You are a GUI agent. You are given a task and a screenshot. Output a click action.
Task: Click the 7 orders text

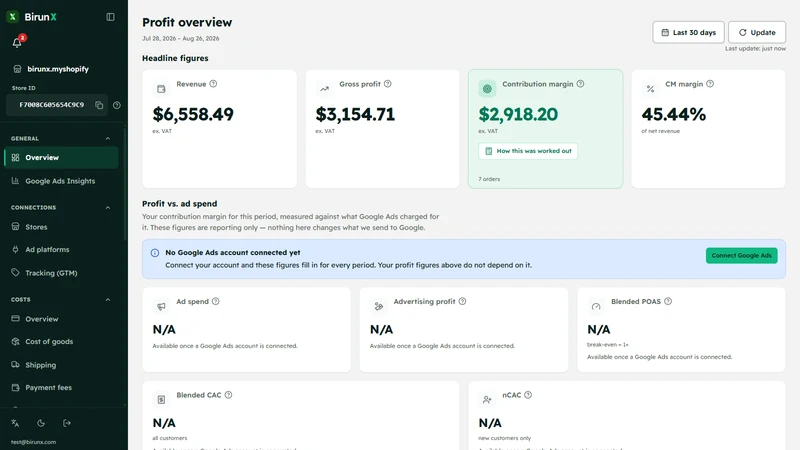489,179
